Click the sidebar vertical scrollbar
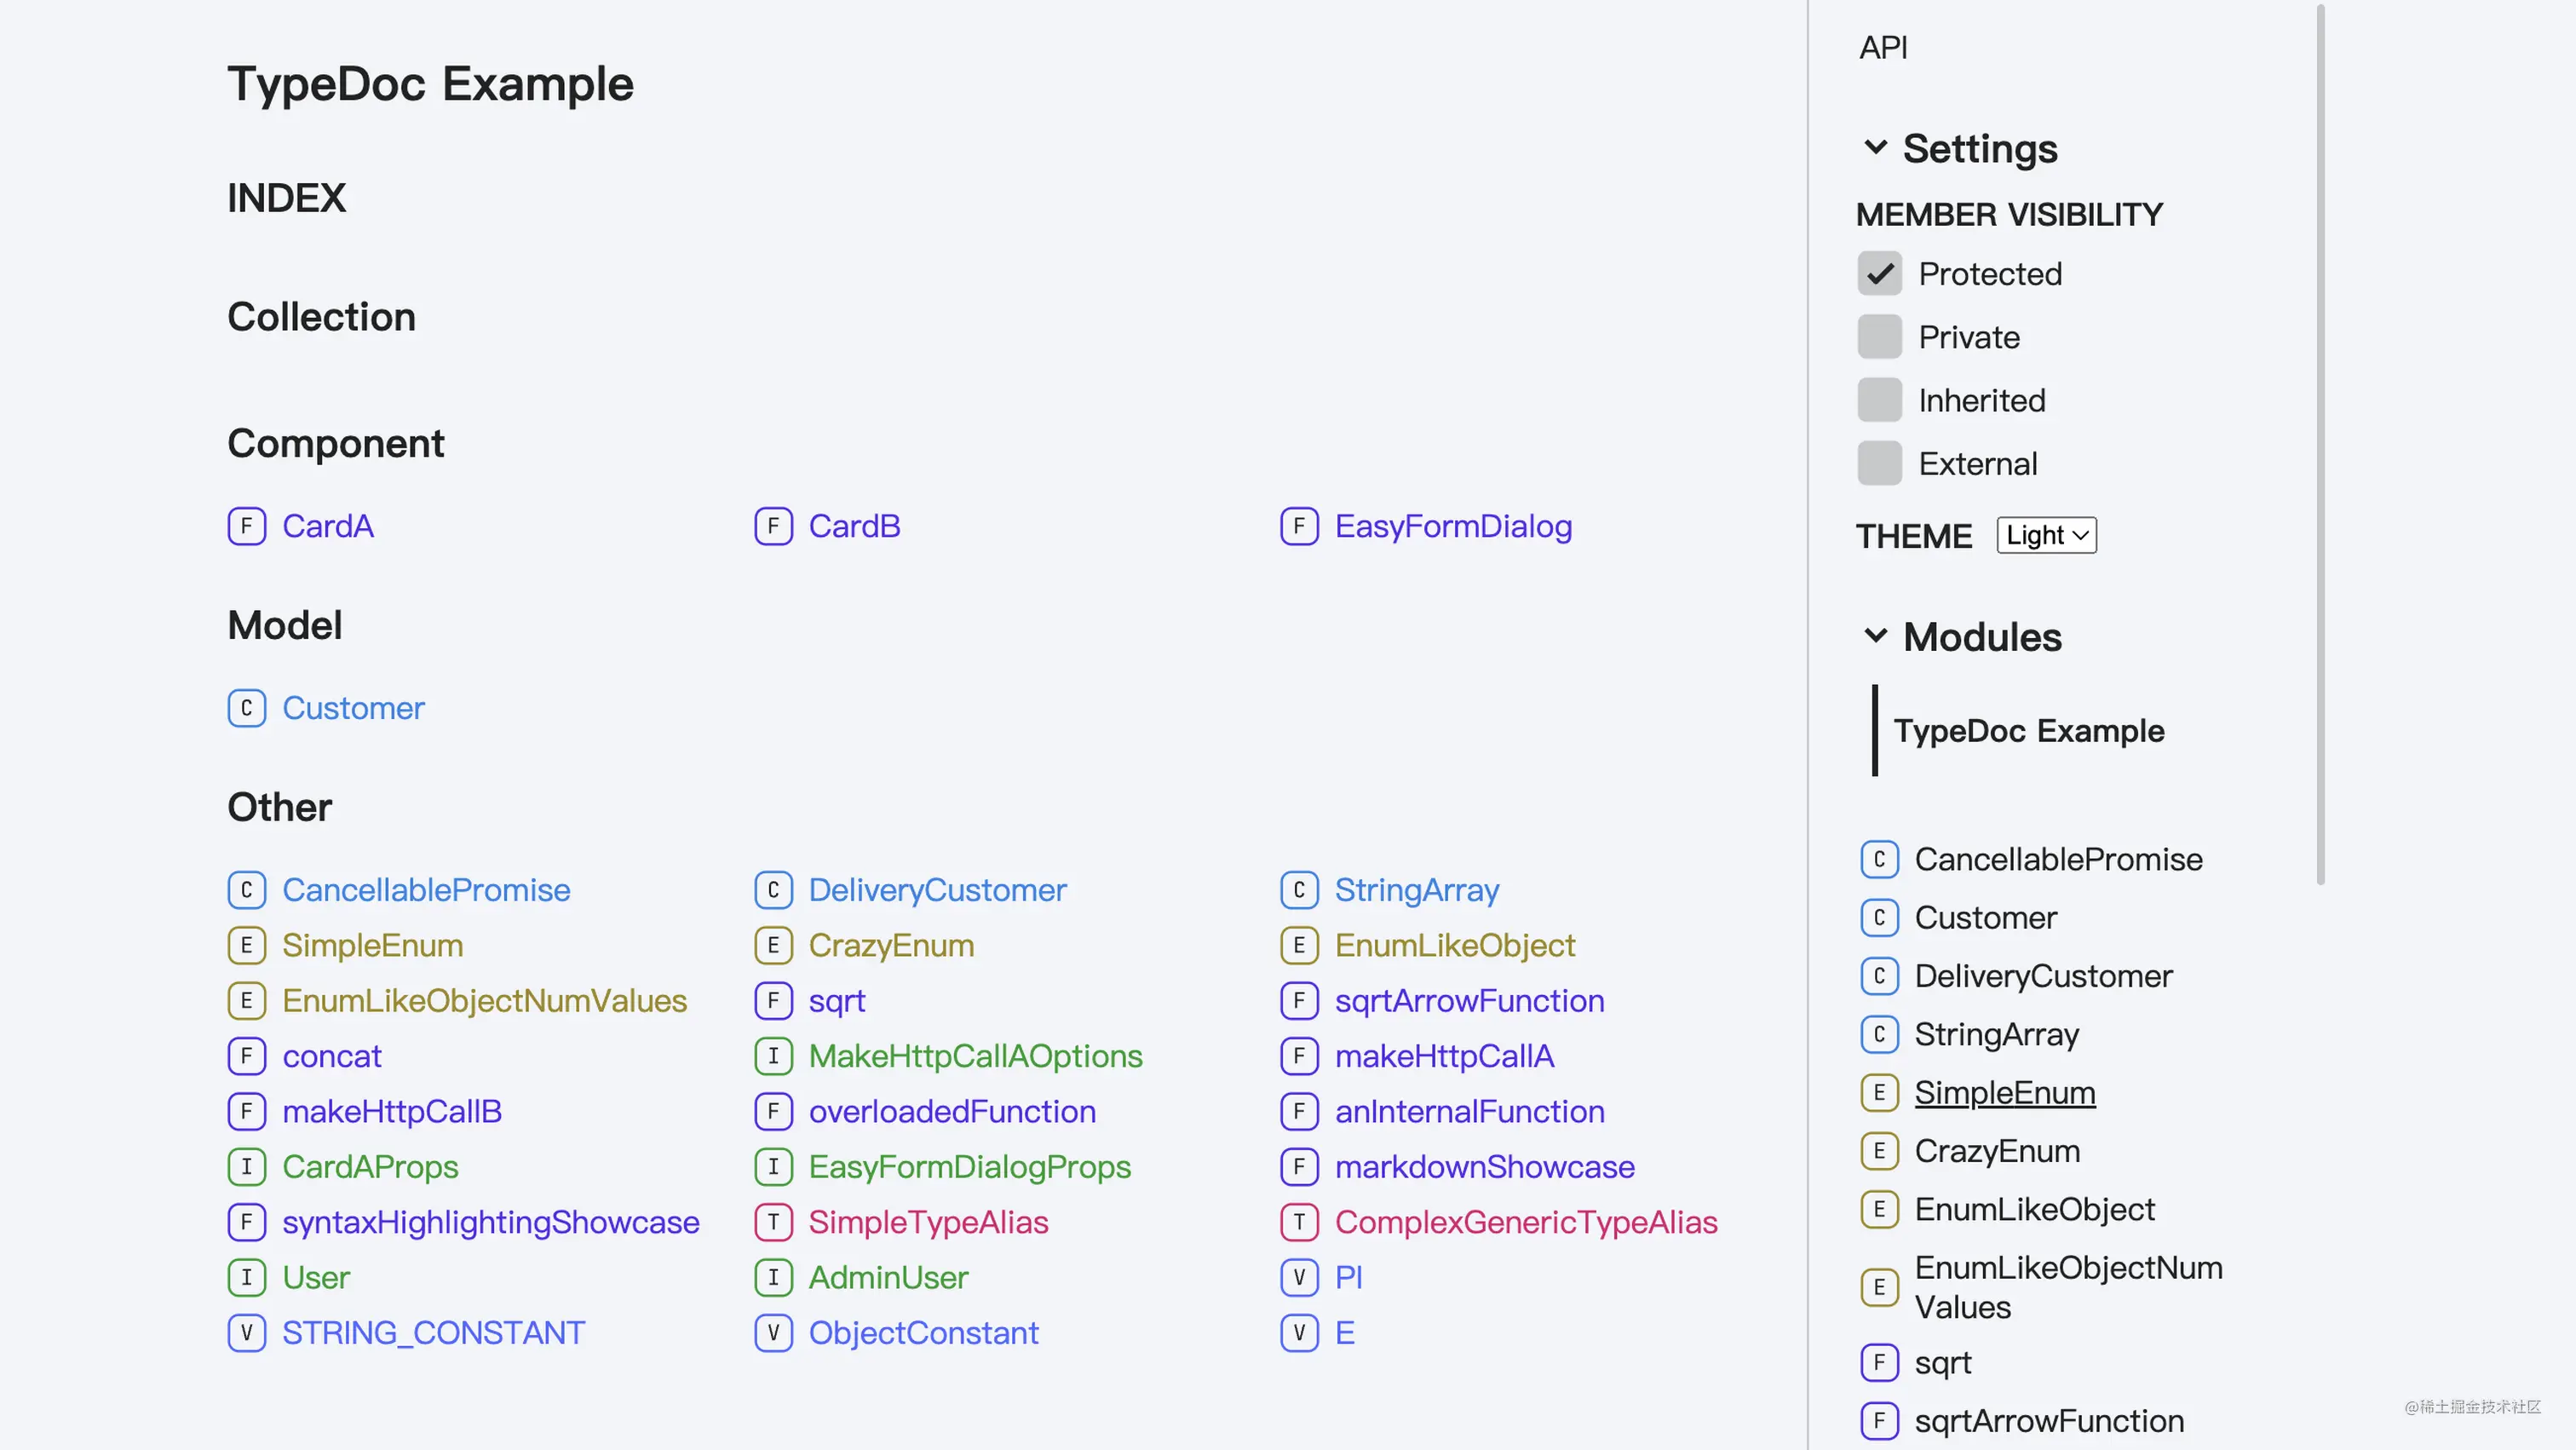2576x1450 pixels. point(2320,445)
